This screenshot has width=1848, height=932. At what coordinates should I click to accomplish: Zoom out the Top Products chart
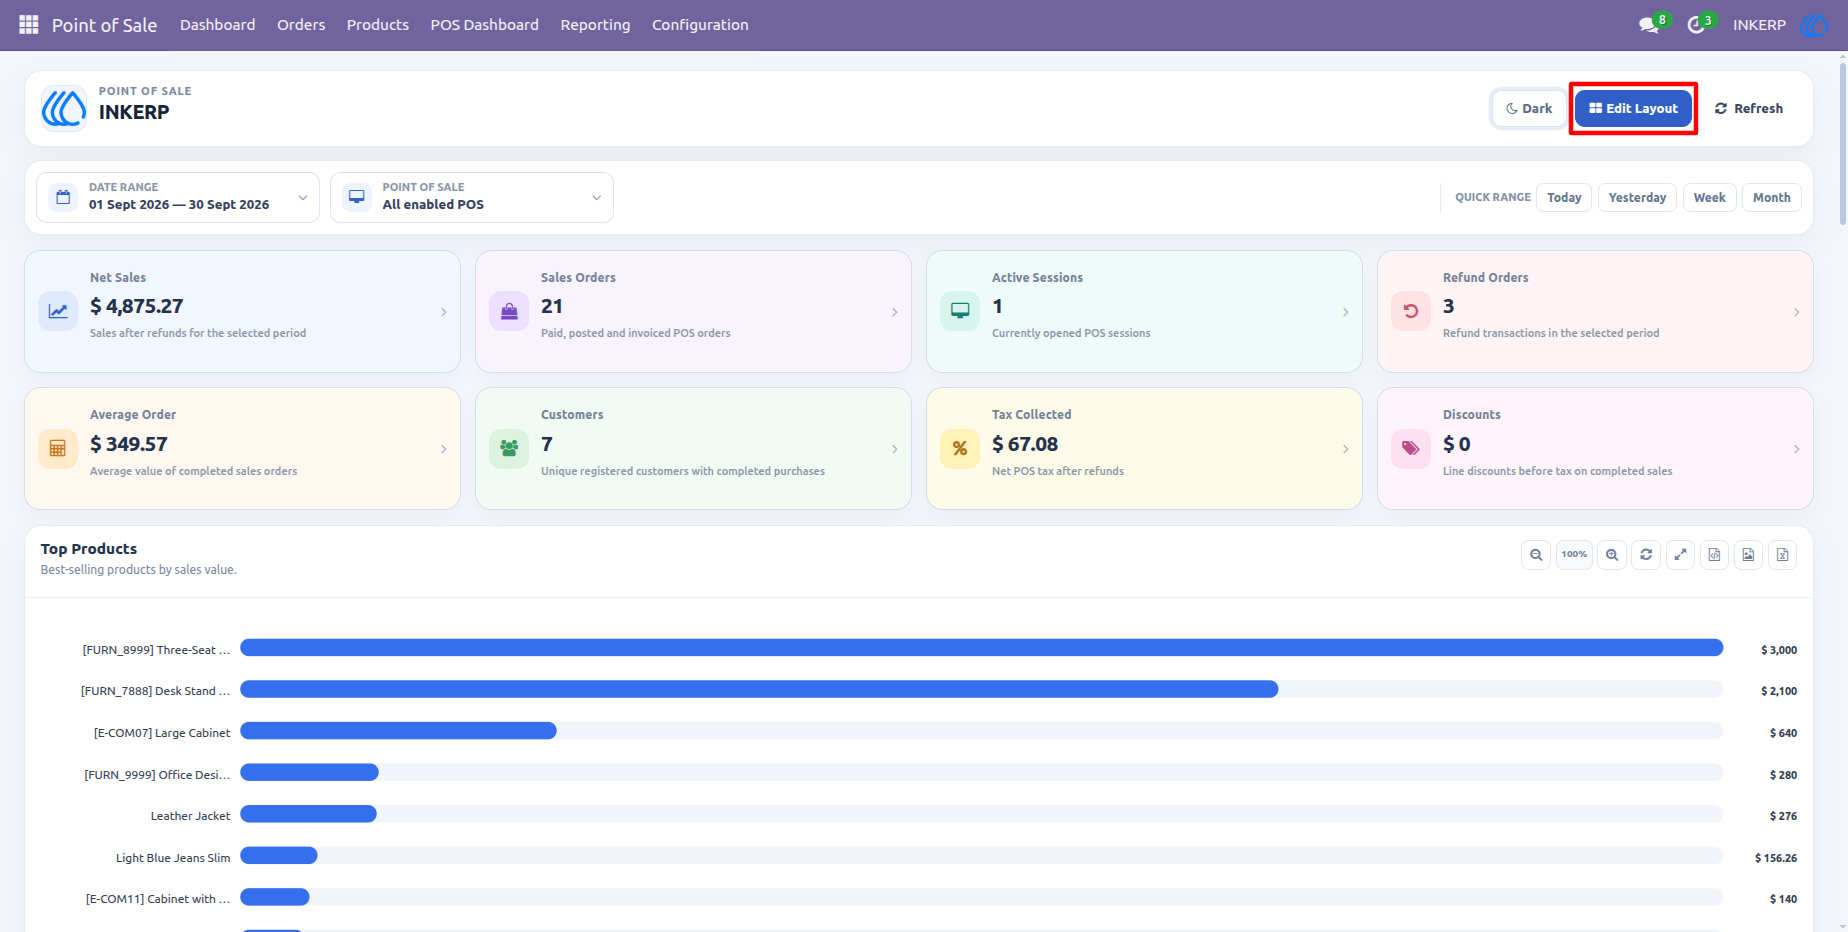(1536, 555)
